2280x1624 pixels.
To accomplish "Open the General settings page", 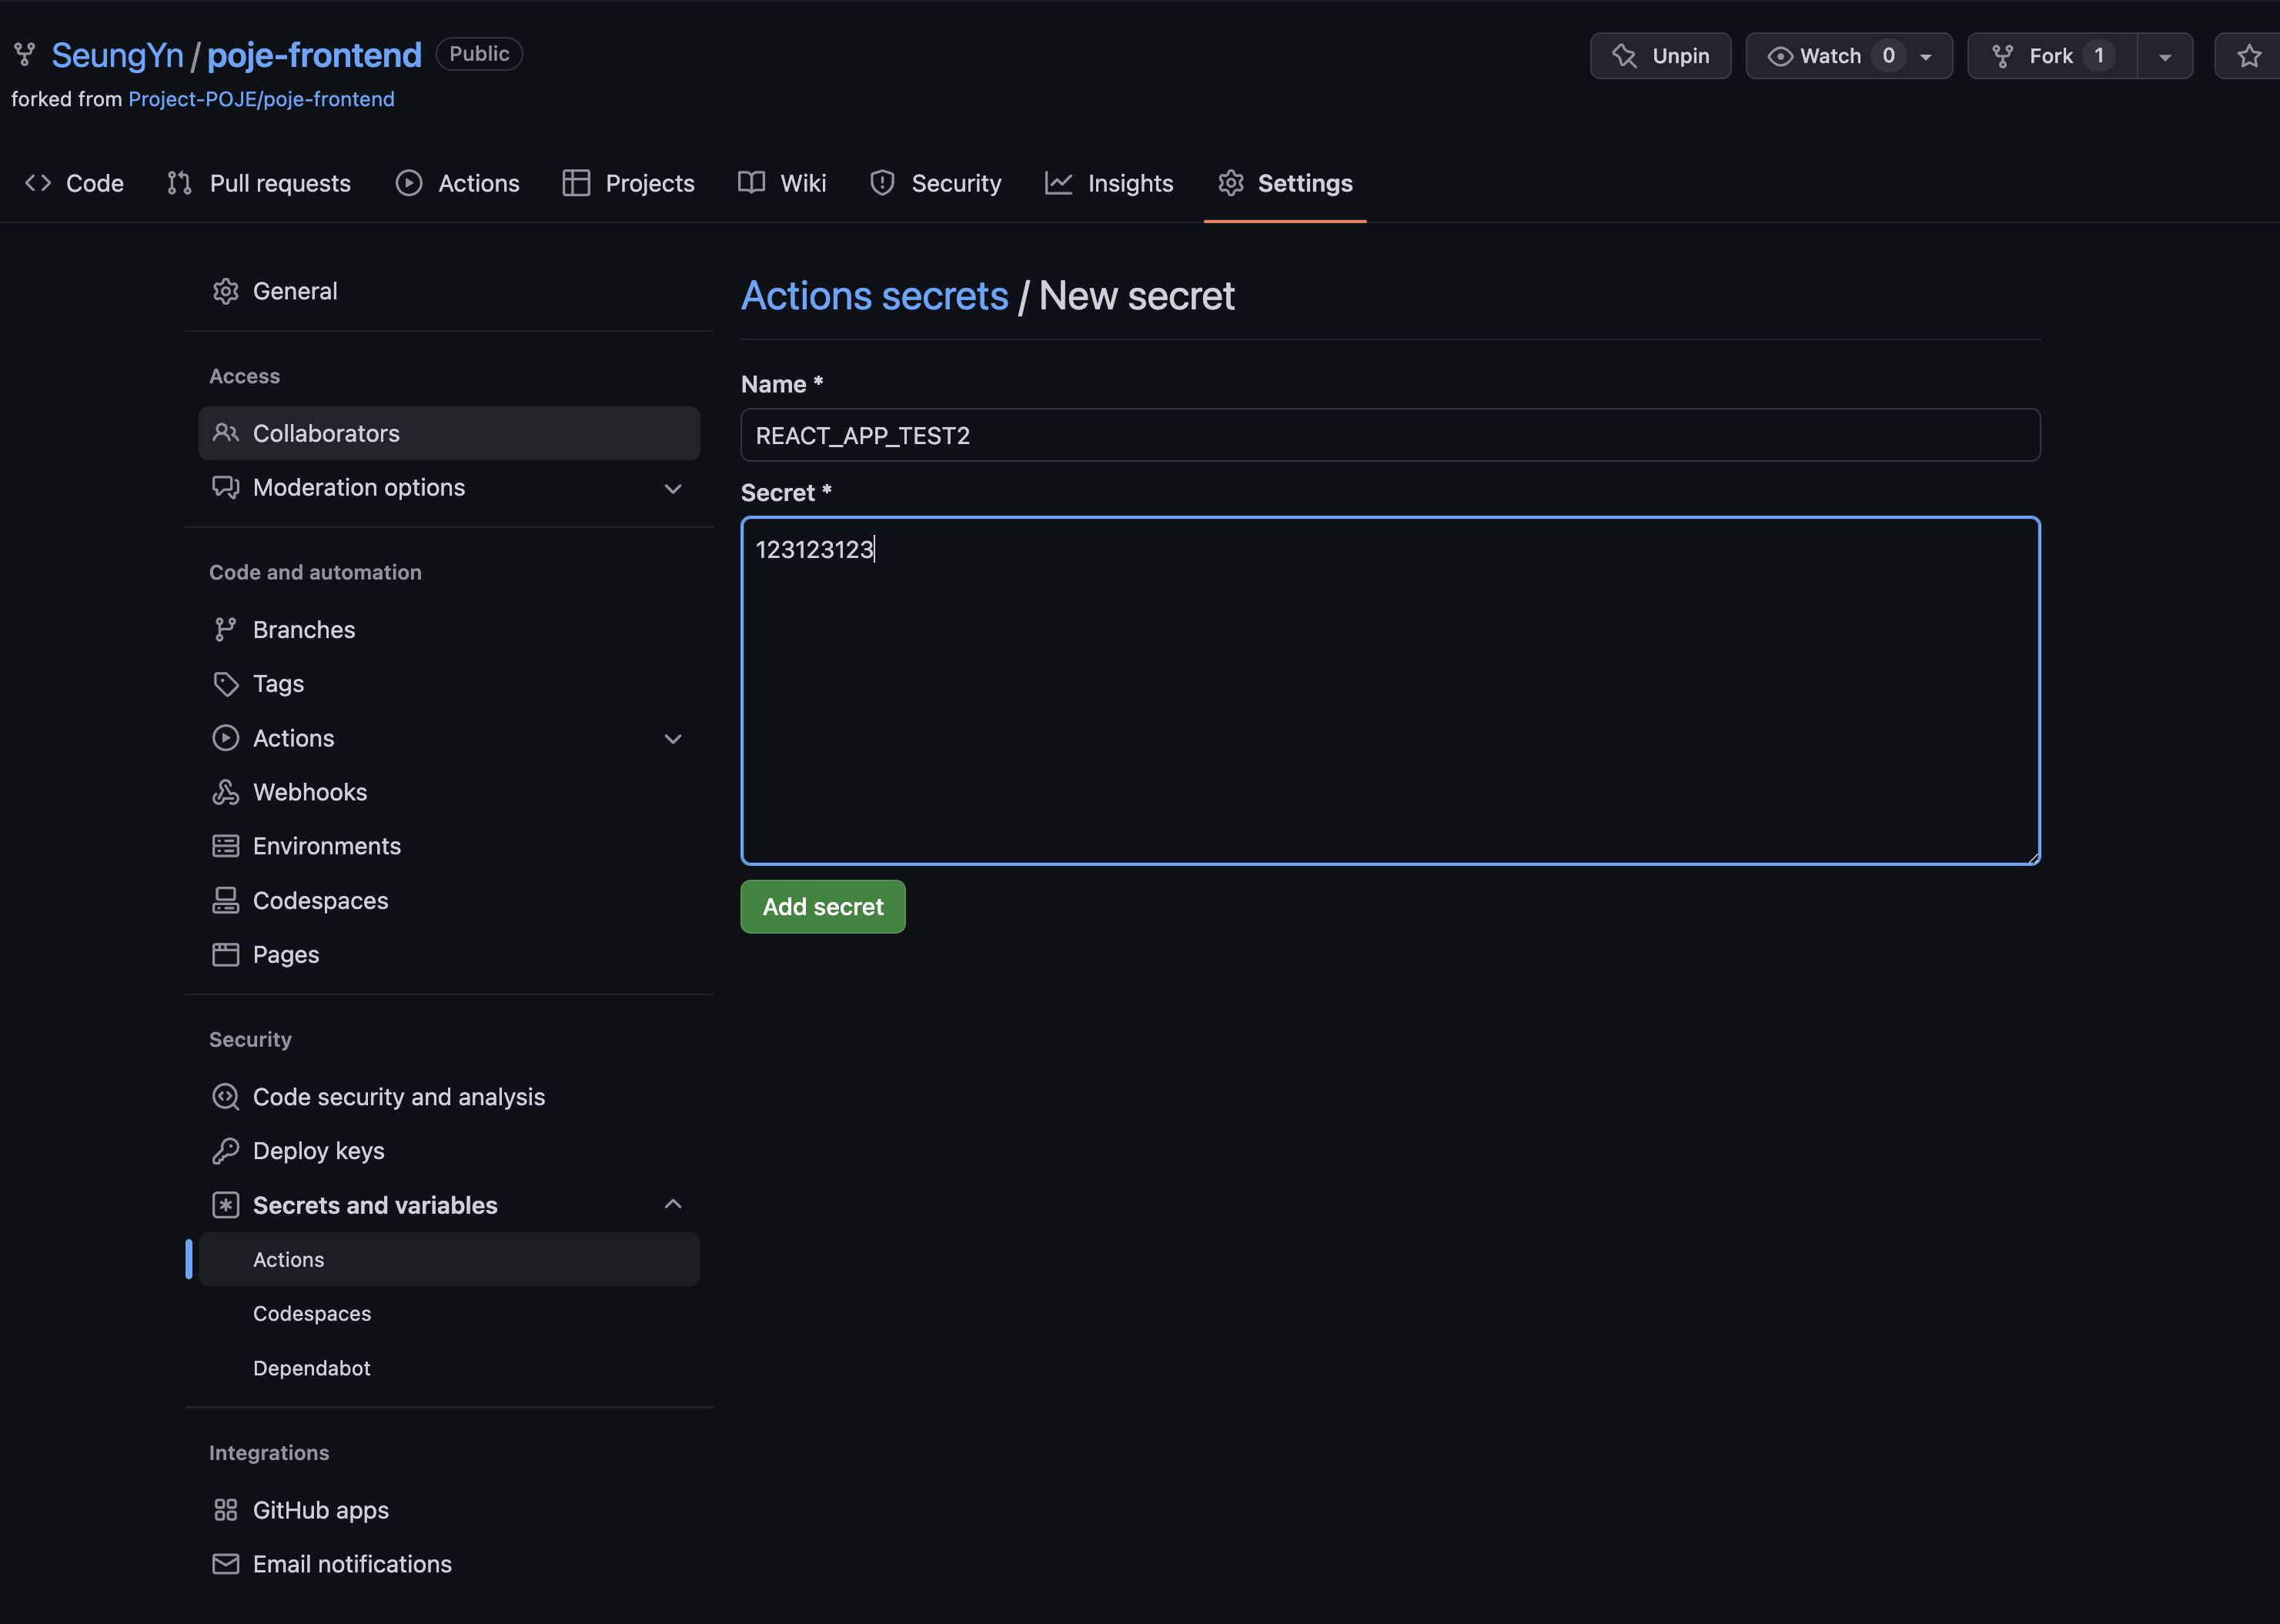I will pos(449,291).
